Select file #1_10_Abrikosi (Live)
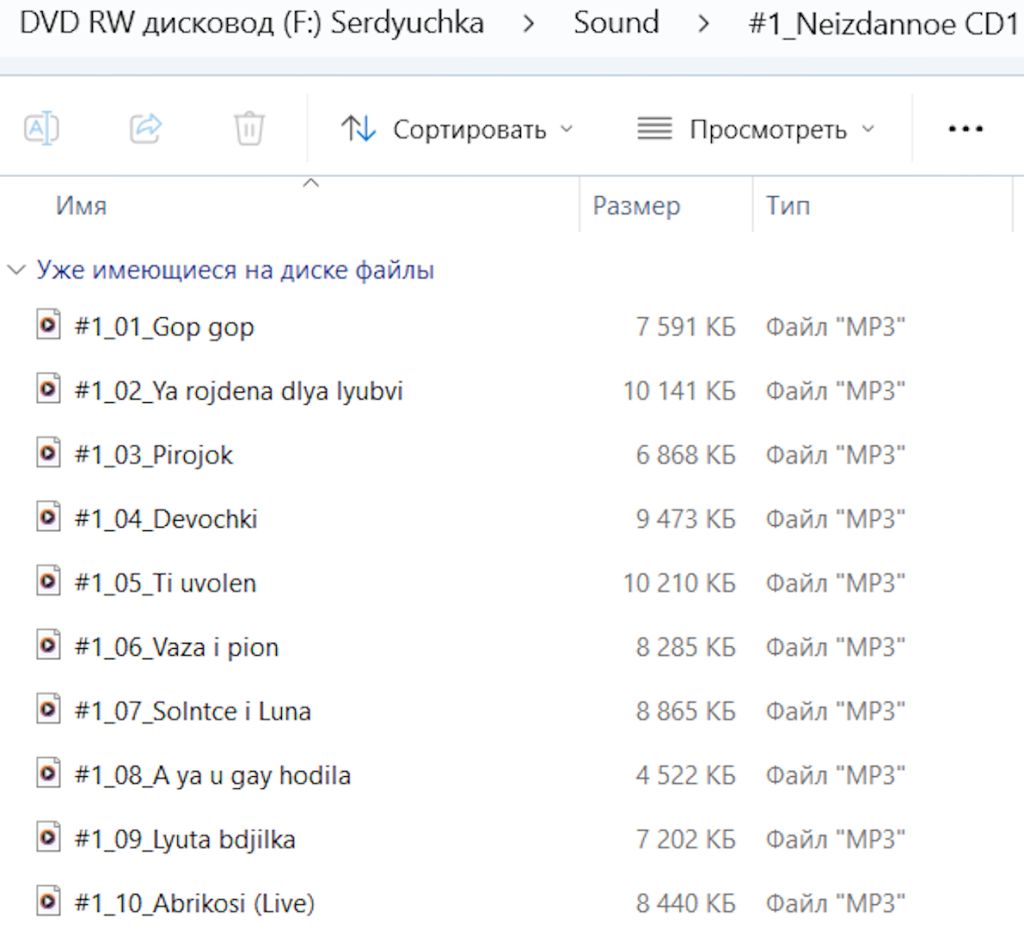This screenshot has width=1024, height=935. pyautogui.click(x=195, y=903)
